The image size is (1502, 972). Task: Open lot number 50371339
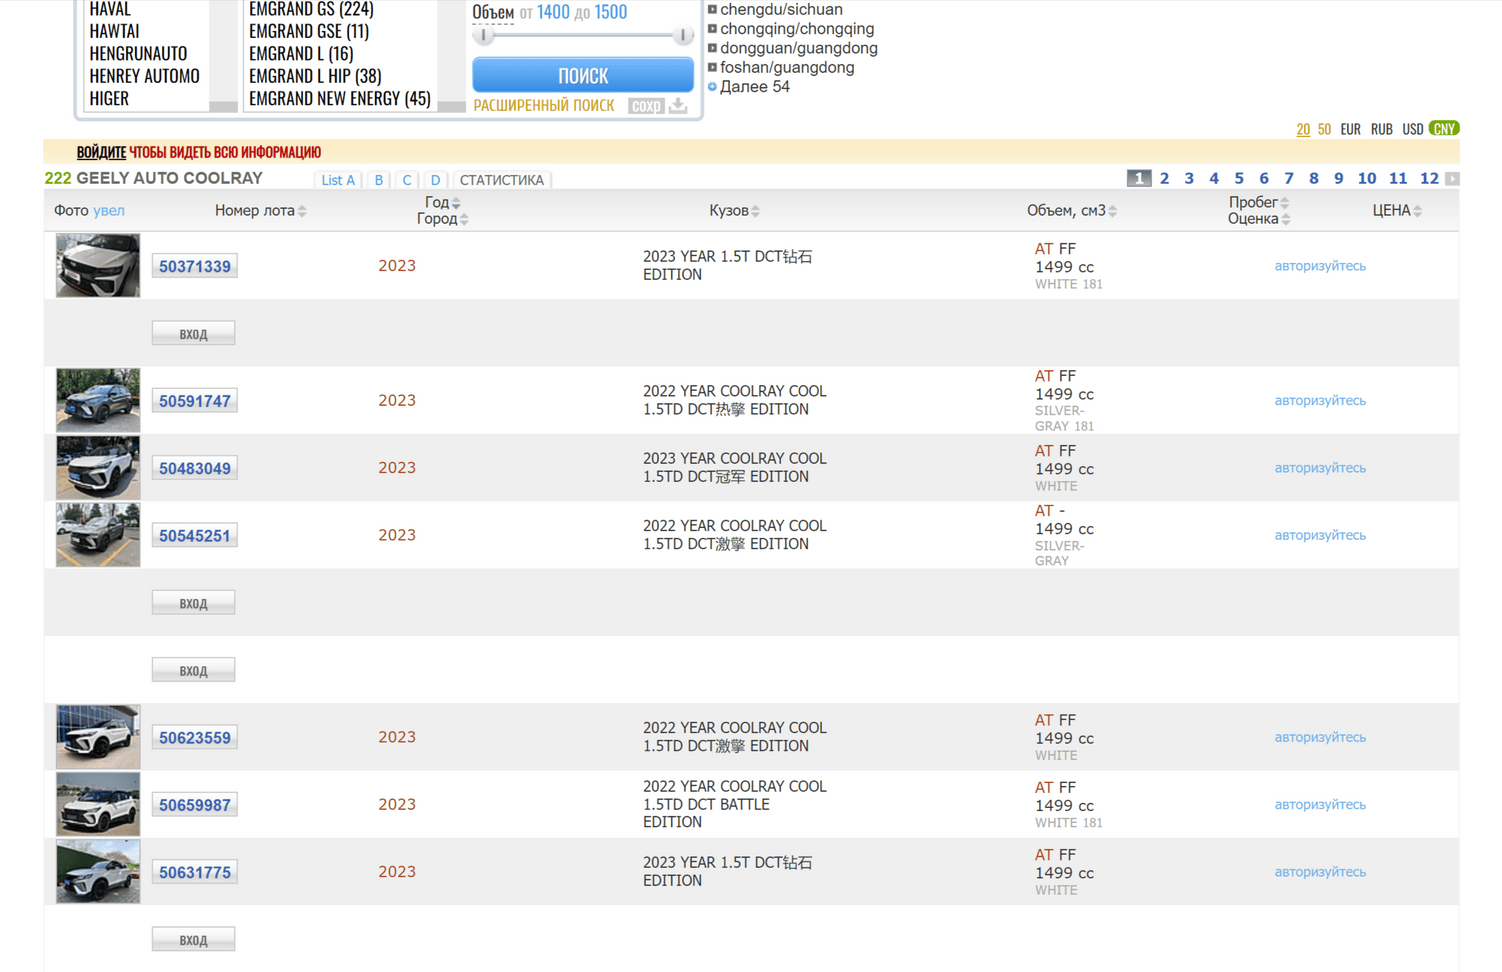point(195,266)
